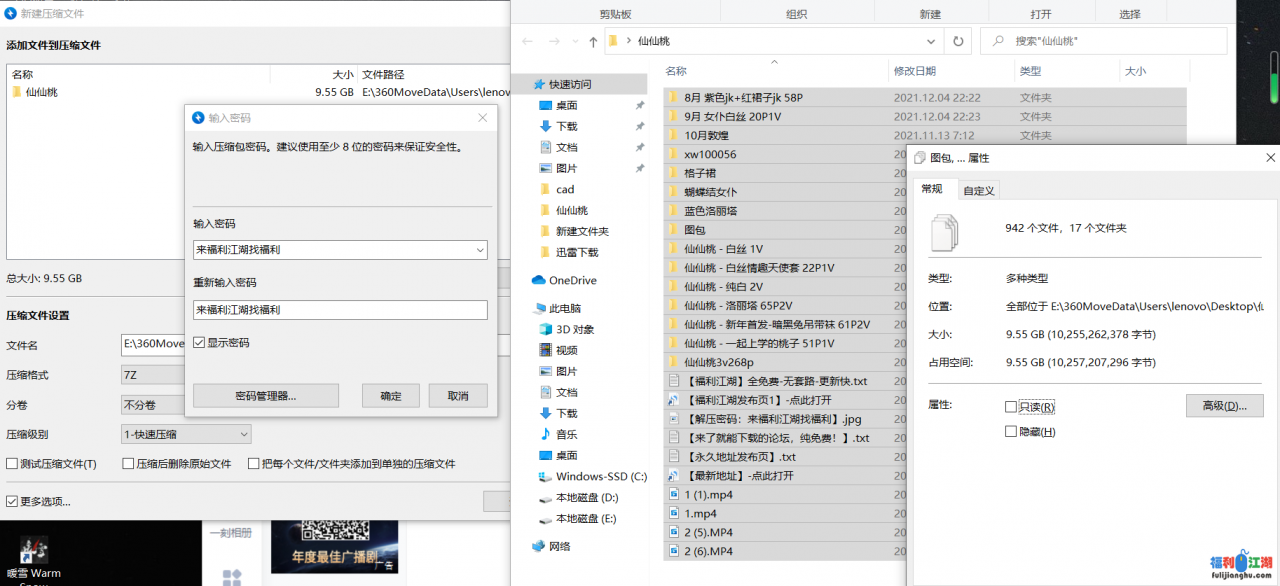
Task: Select the Windows-SSD (C:) drive
Action: point(601,476)
